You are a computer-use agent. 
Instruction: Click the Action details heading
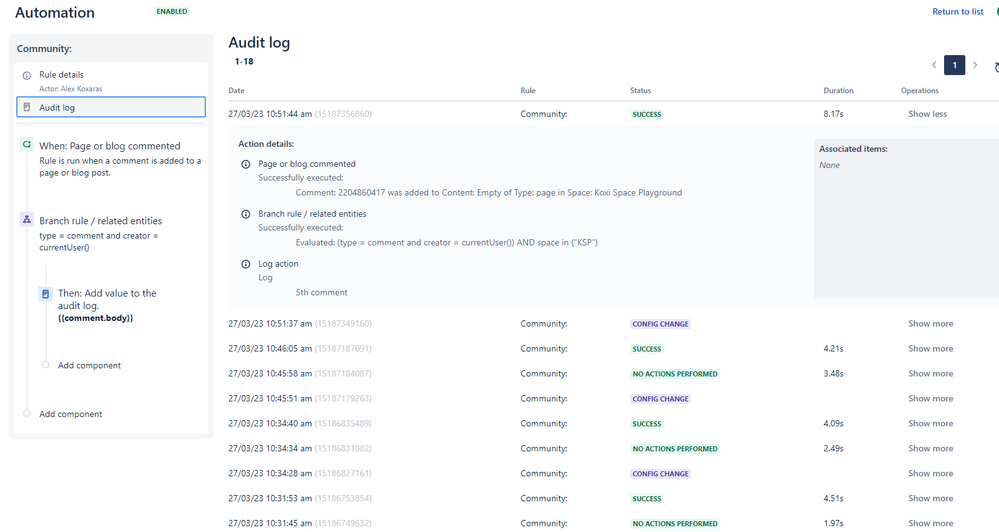pos(266,144)
